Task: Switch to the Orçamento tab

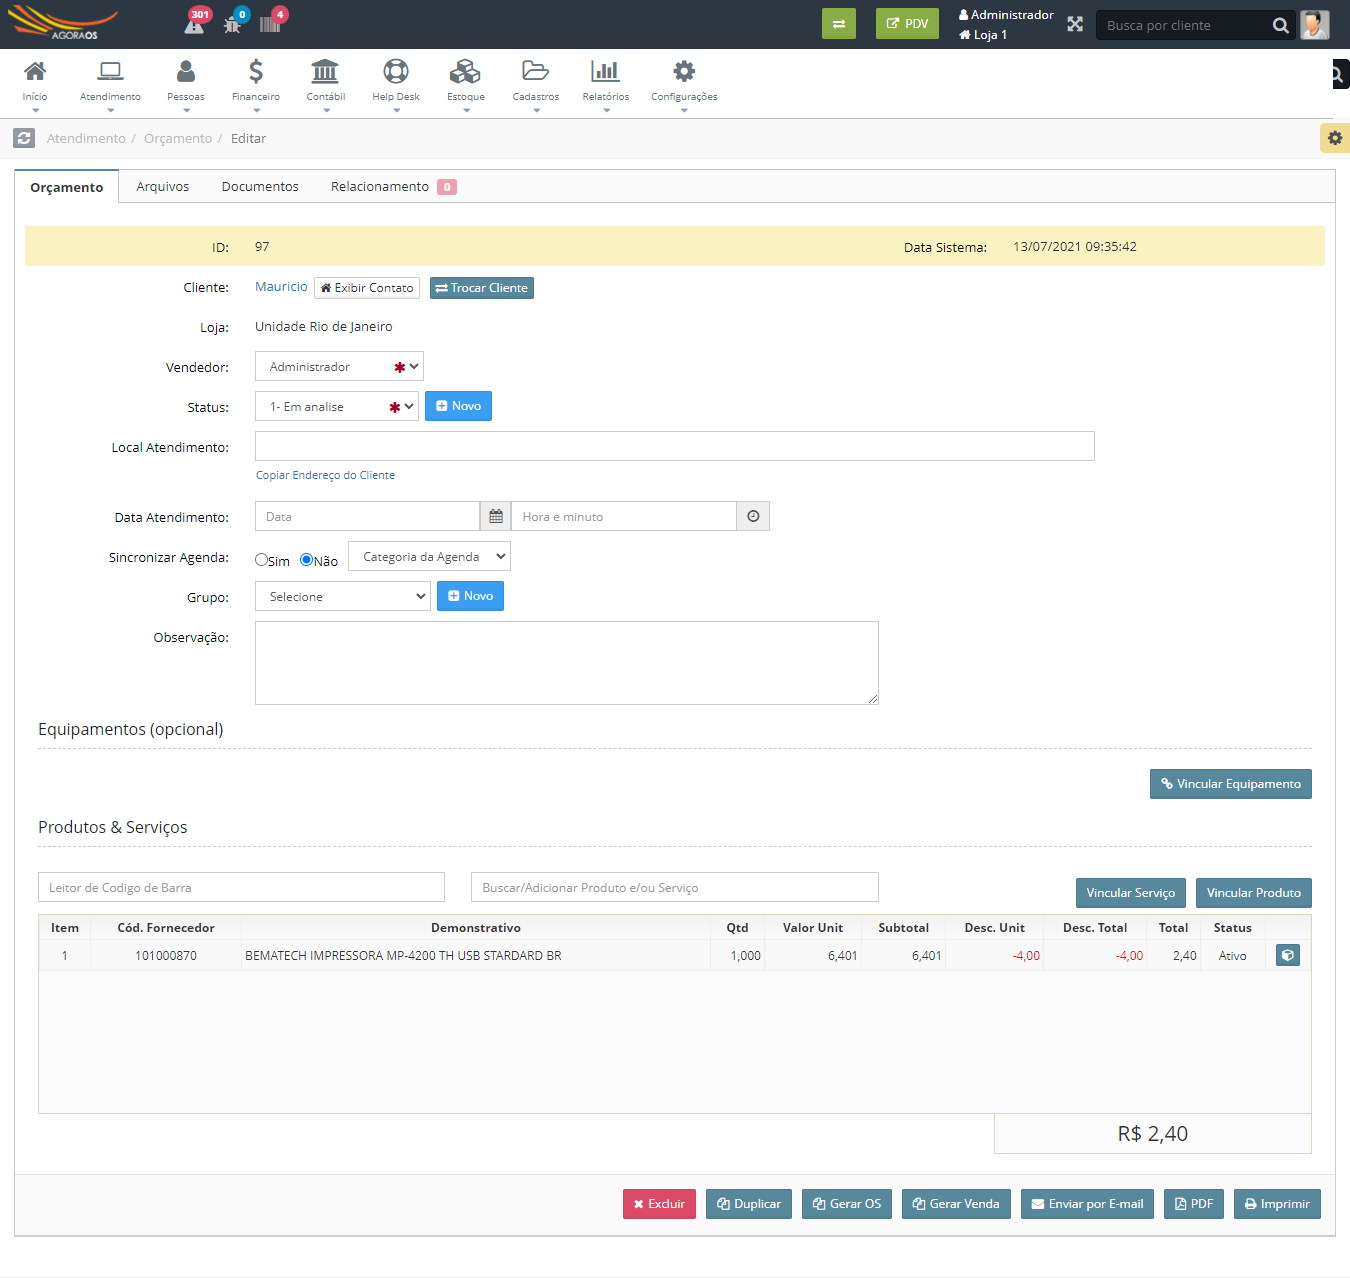Action: click(67, 187)
